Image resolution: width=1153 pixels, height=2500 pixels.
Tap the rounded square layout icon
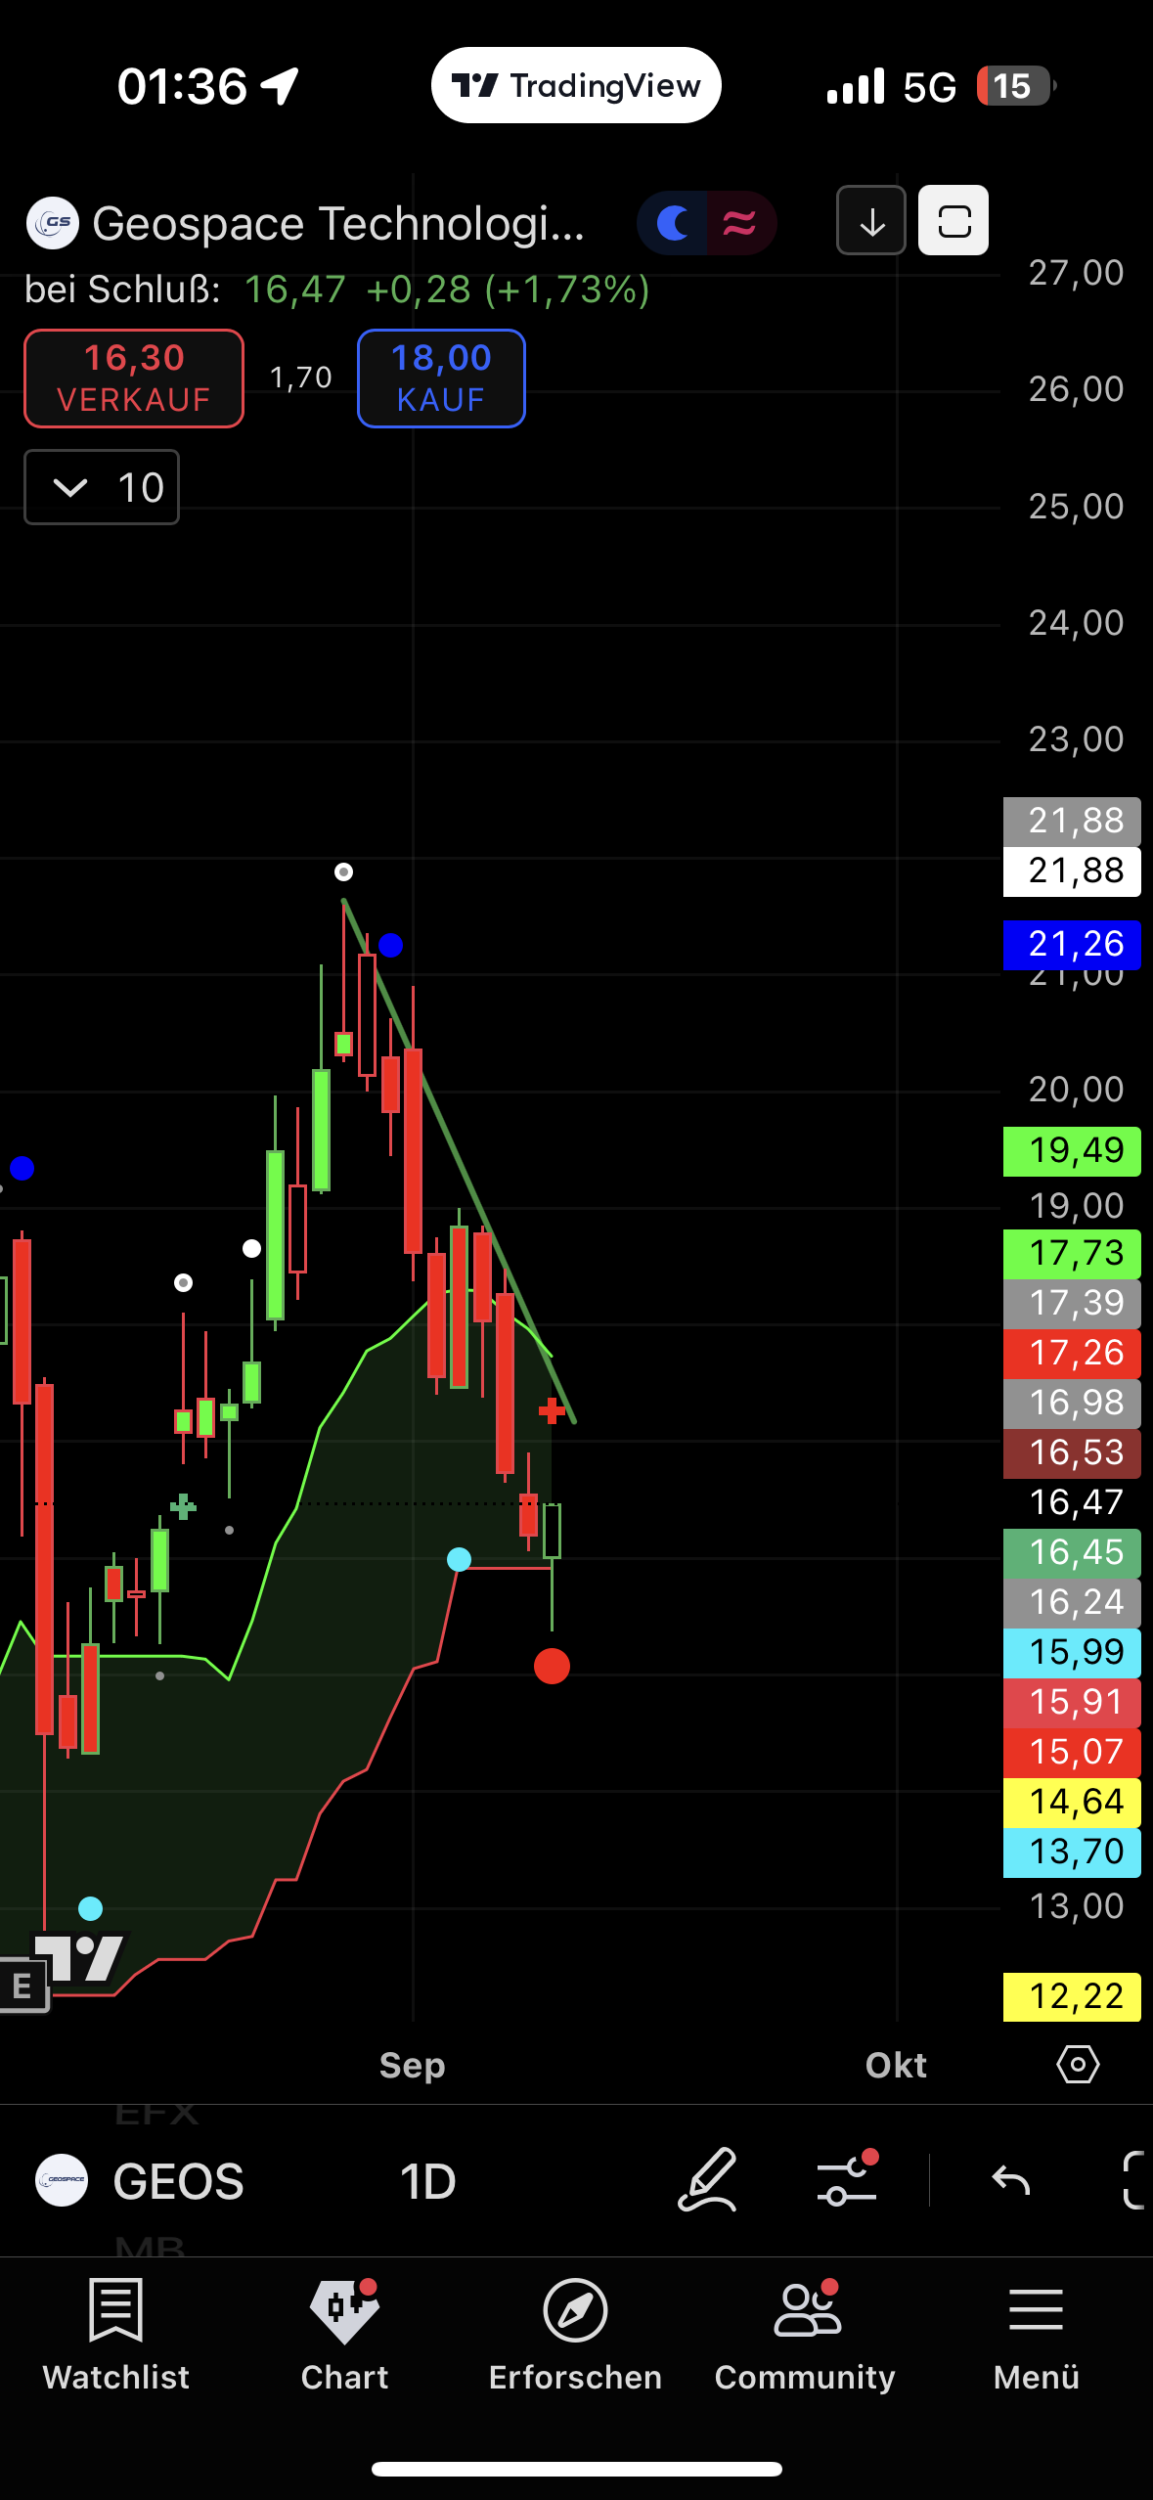tap(954, 221)
